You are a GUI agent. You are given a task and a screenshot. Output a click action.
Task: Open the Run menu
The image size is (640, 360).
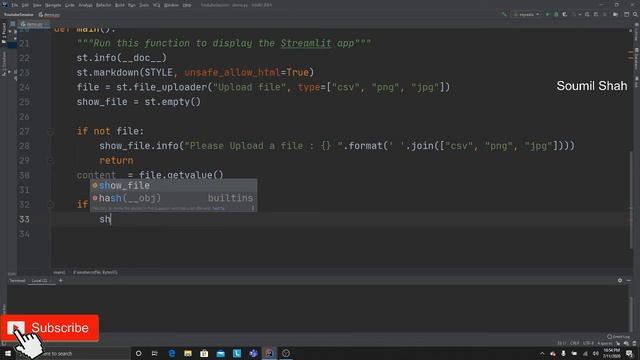point(131,5)
